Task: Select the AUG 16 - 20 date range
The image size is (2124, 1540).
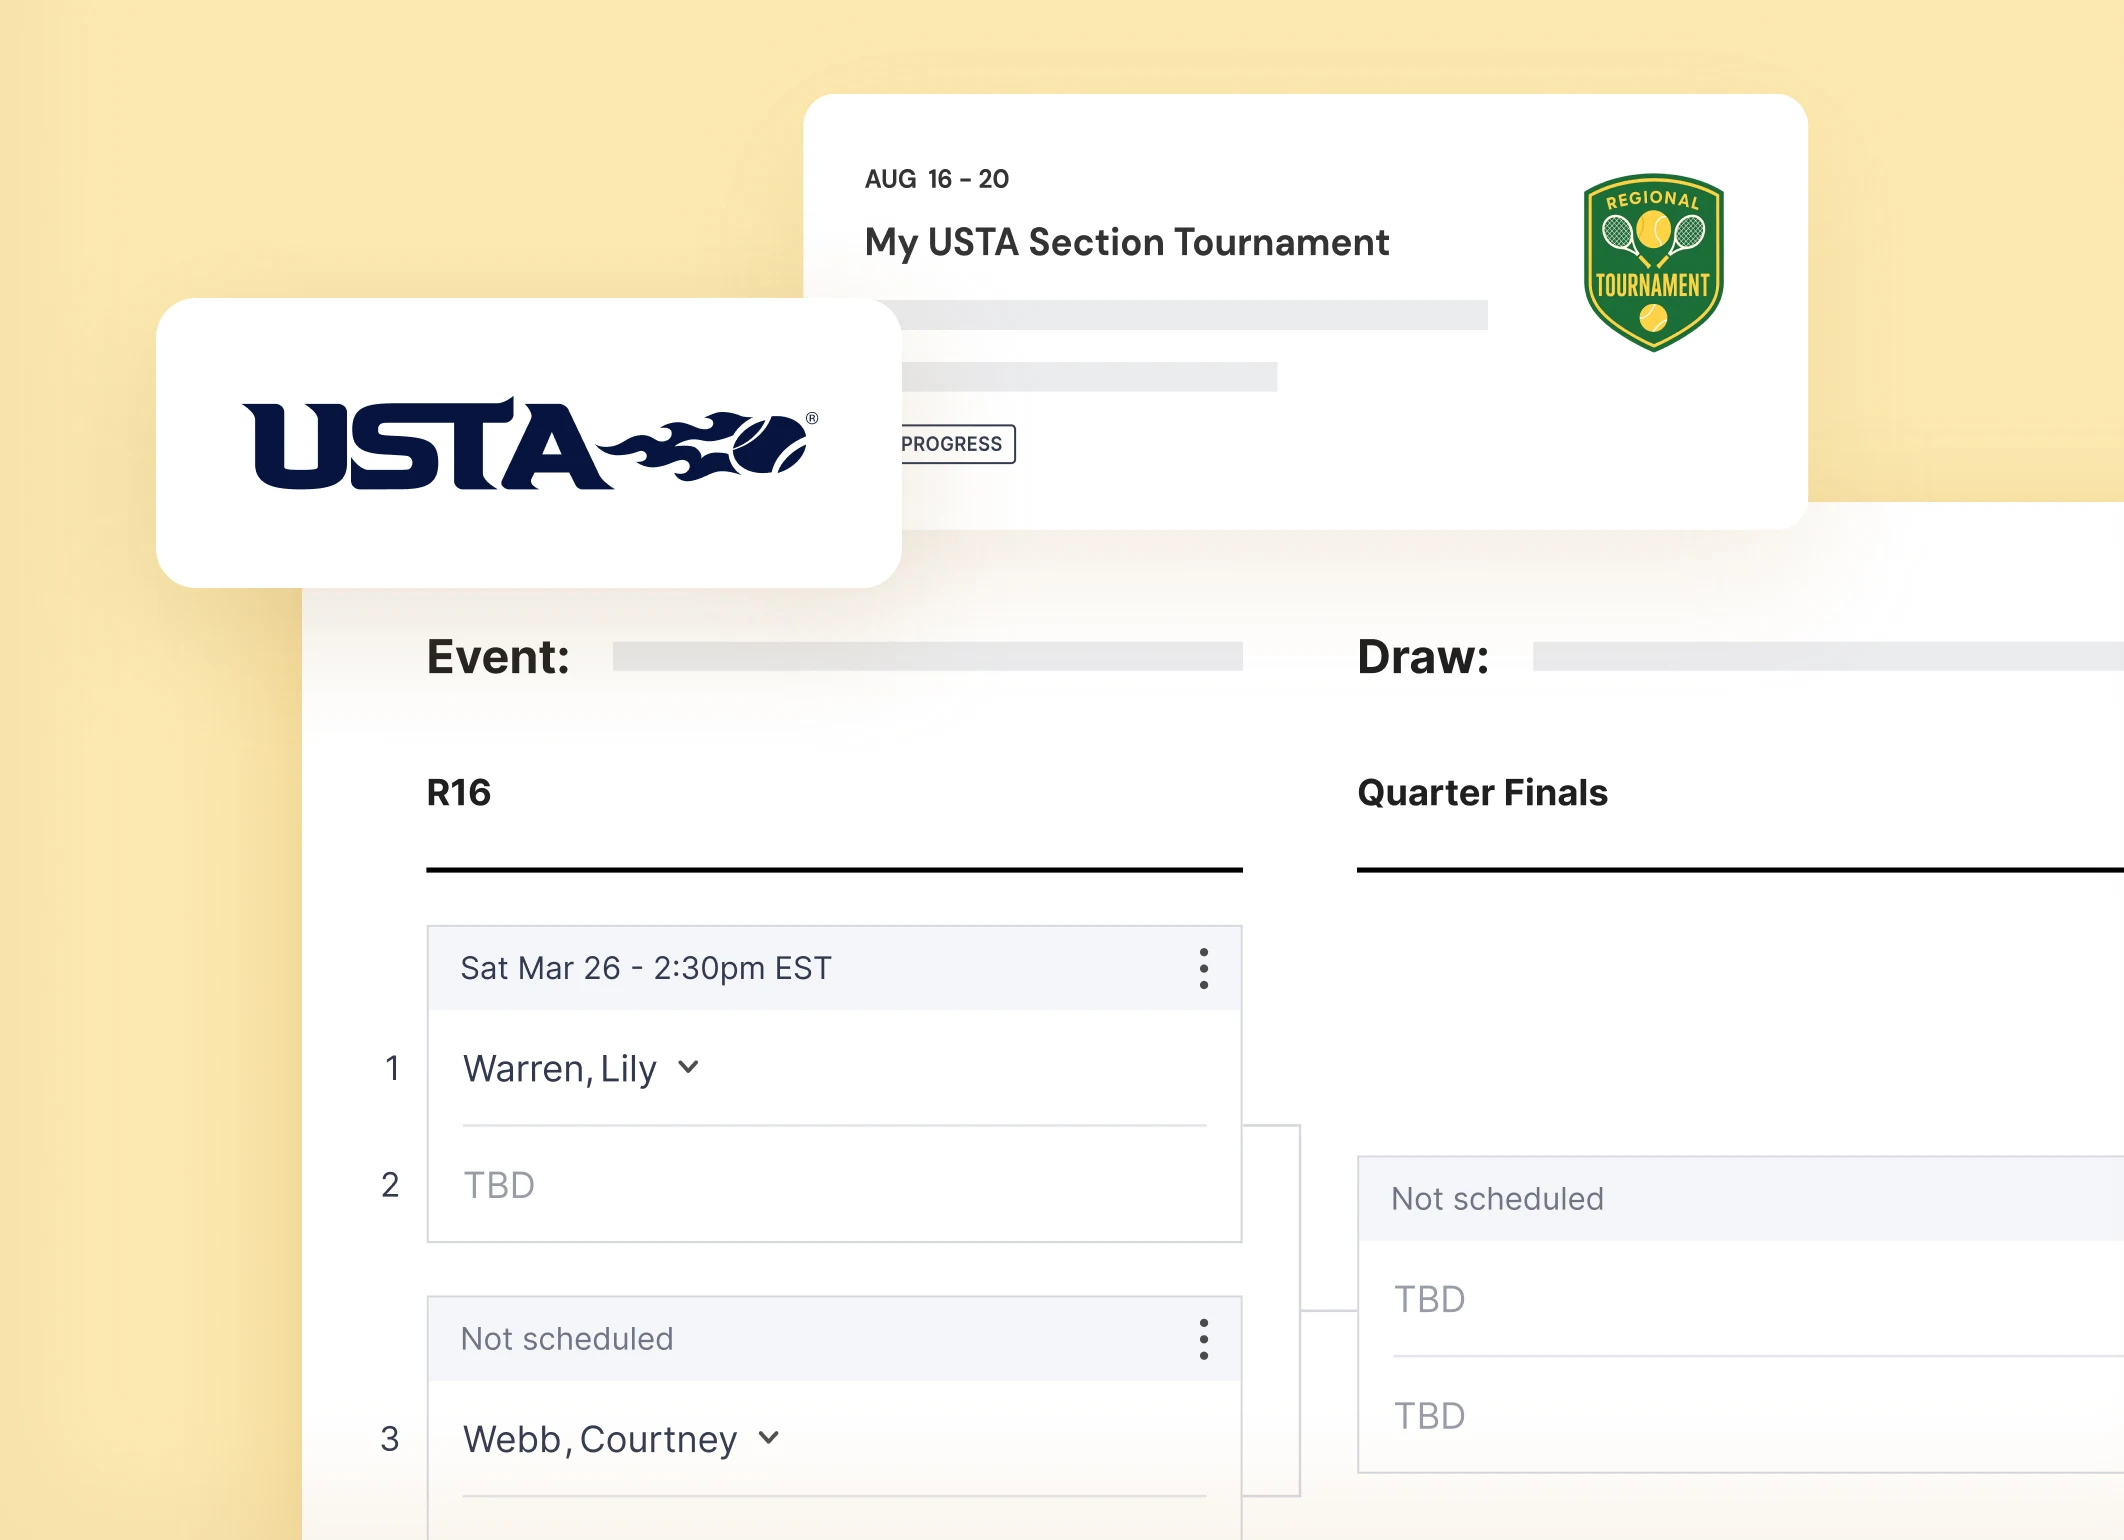Action: (937, 178)
